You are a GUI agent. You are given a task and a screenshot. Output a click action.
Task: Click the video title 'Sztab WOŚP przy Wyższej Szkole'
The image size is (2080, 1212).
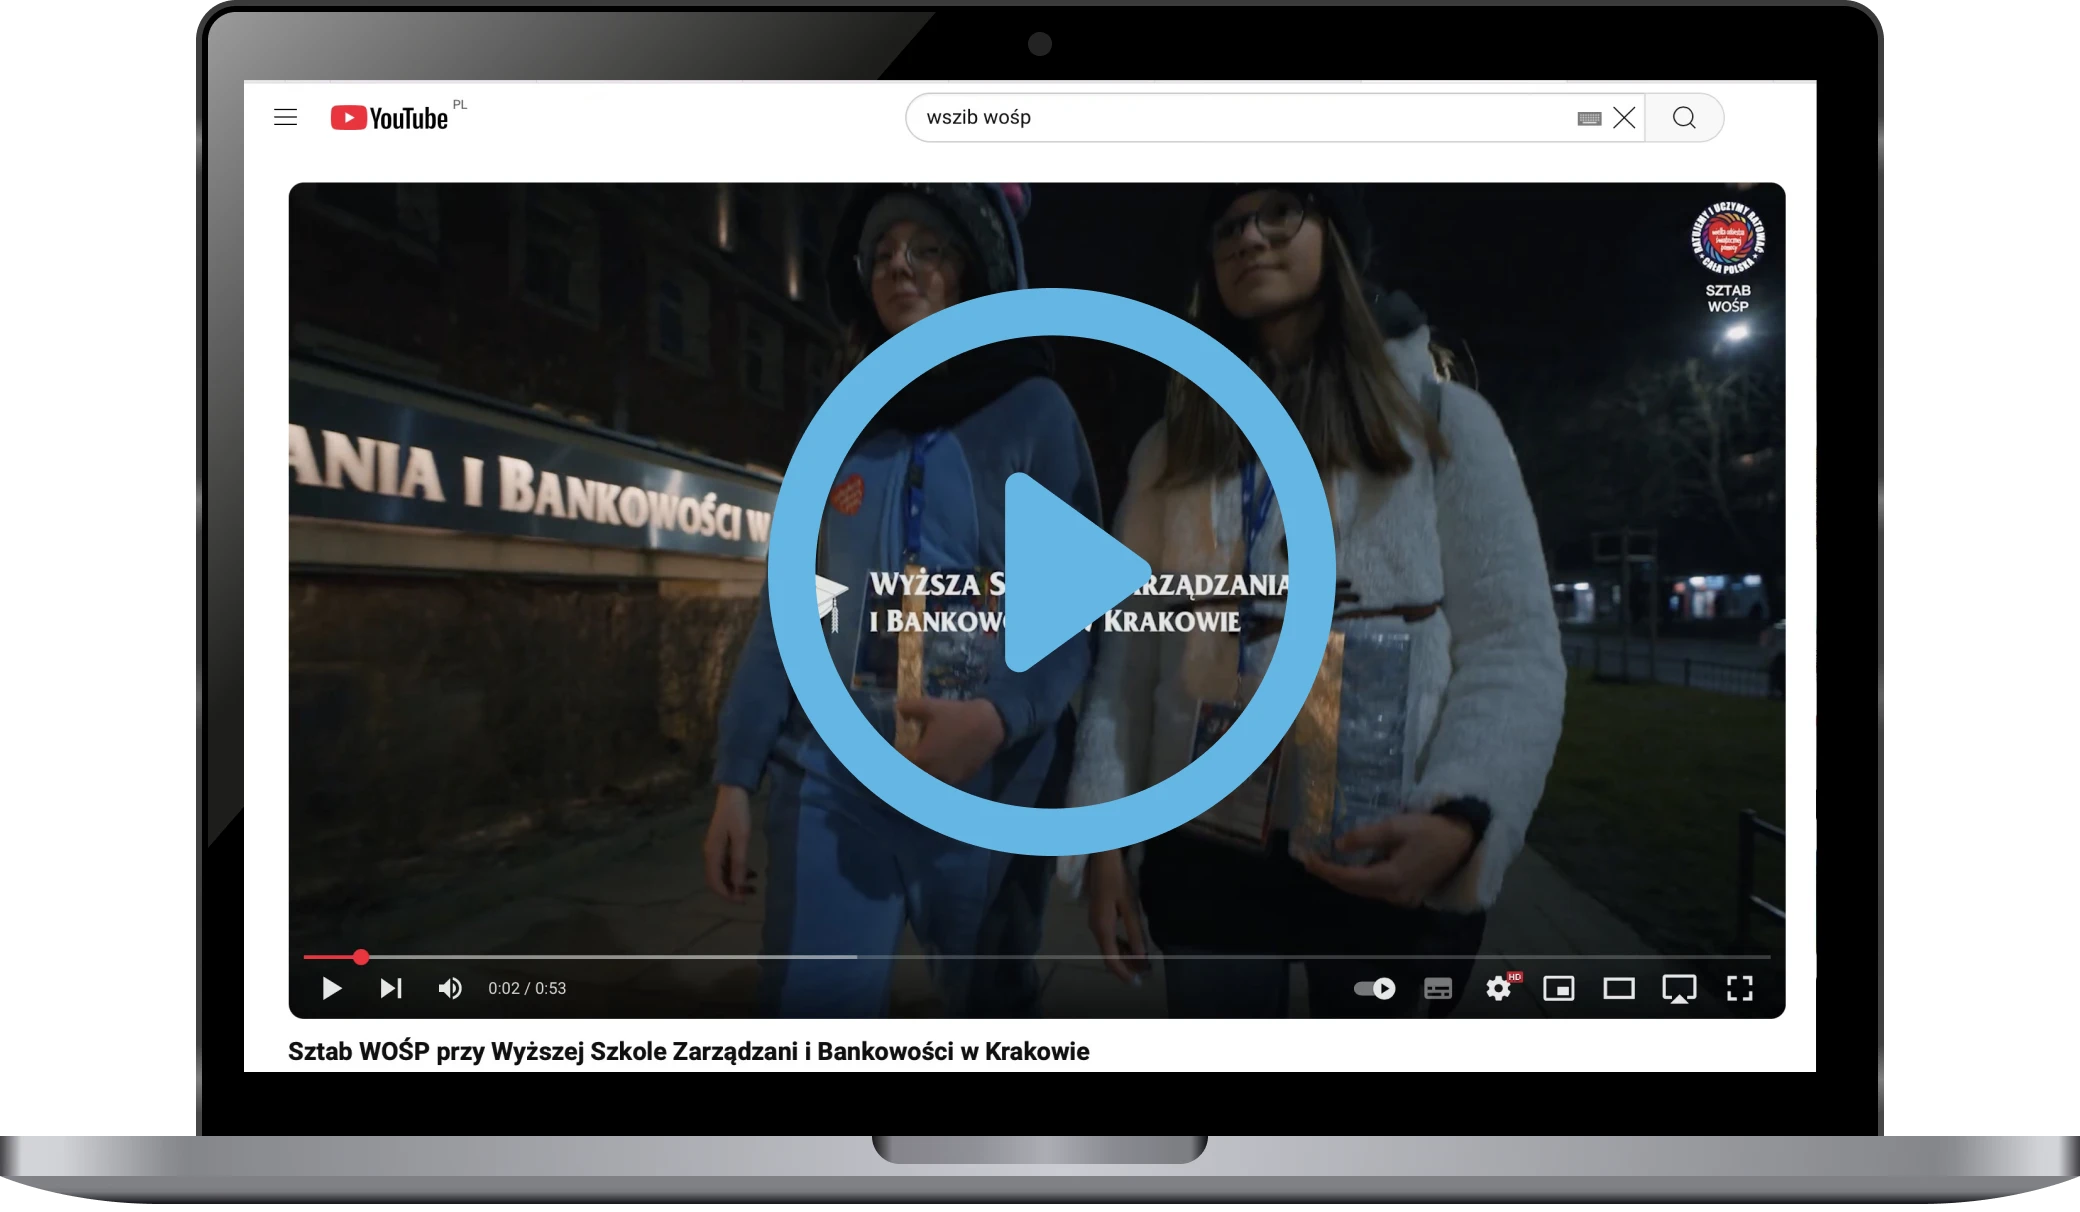point(688,1051)
